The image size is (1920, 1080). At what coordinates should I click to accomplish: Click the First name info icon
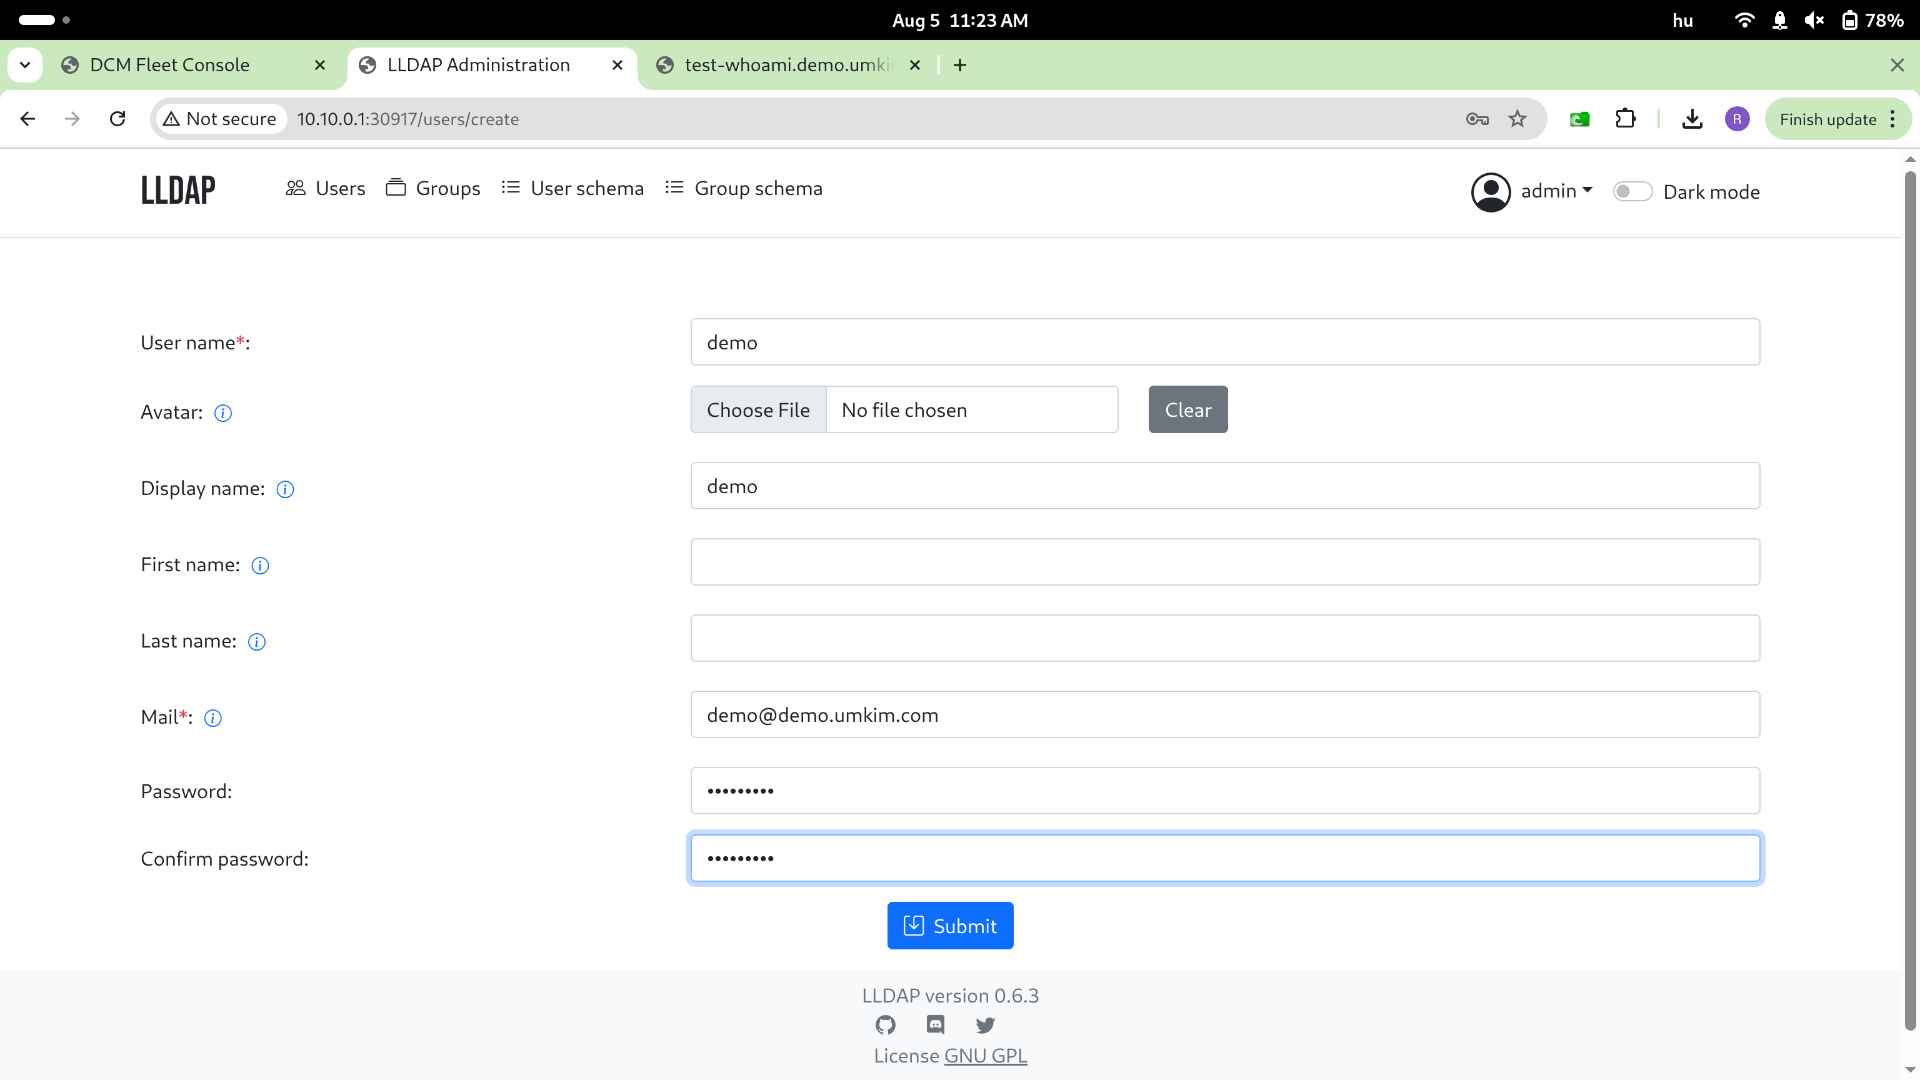pyautogui.click(x=260, y=565)
